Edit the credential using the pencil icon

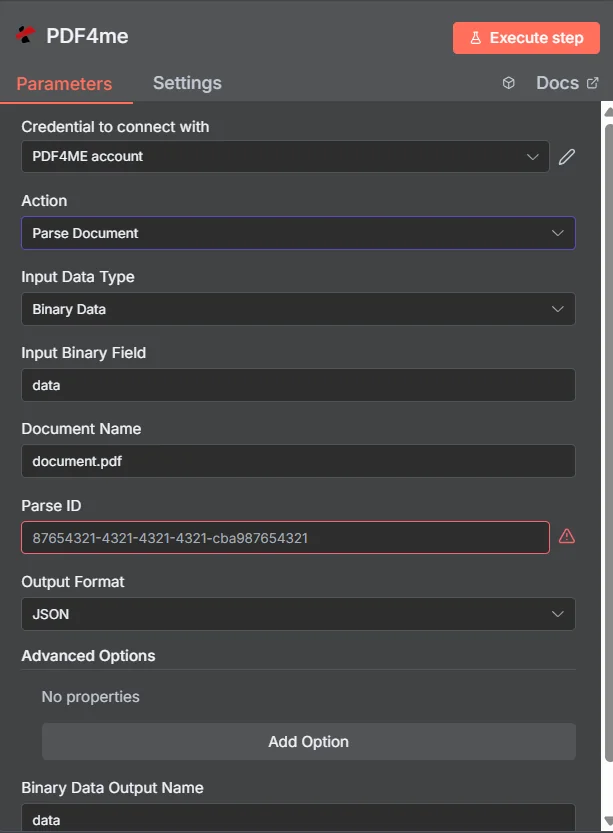567,156
